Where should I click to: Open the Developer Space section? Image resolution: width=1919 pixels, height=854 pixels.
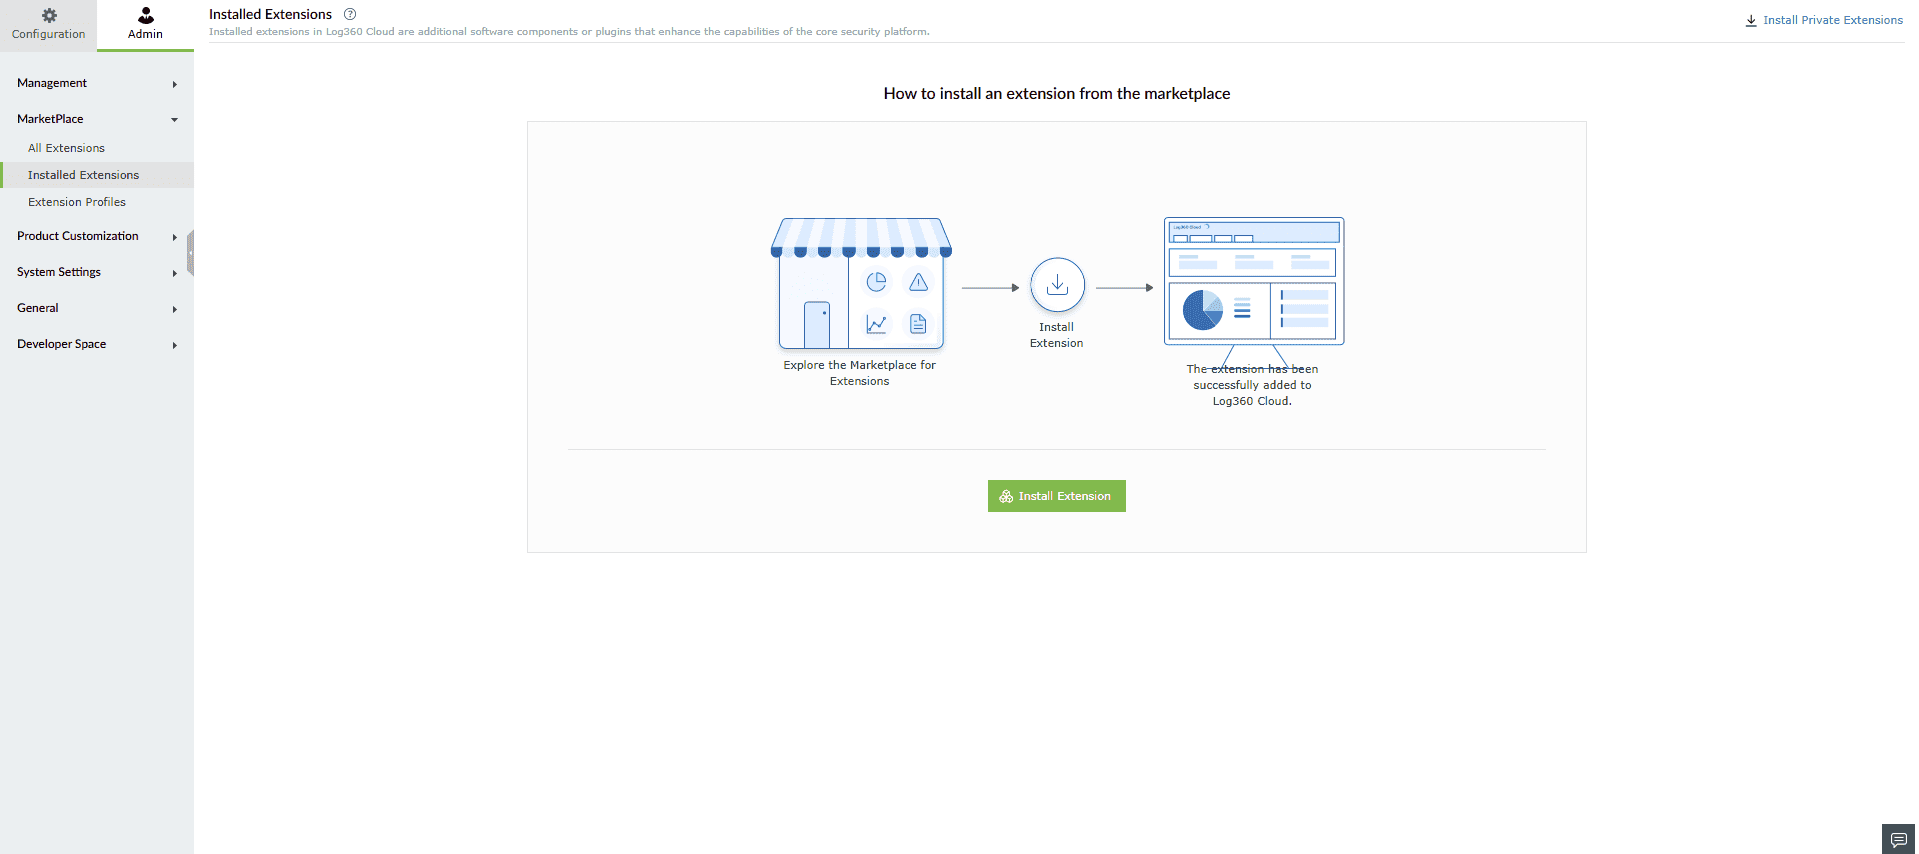[61, 344]
